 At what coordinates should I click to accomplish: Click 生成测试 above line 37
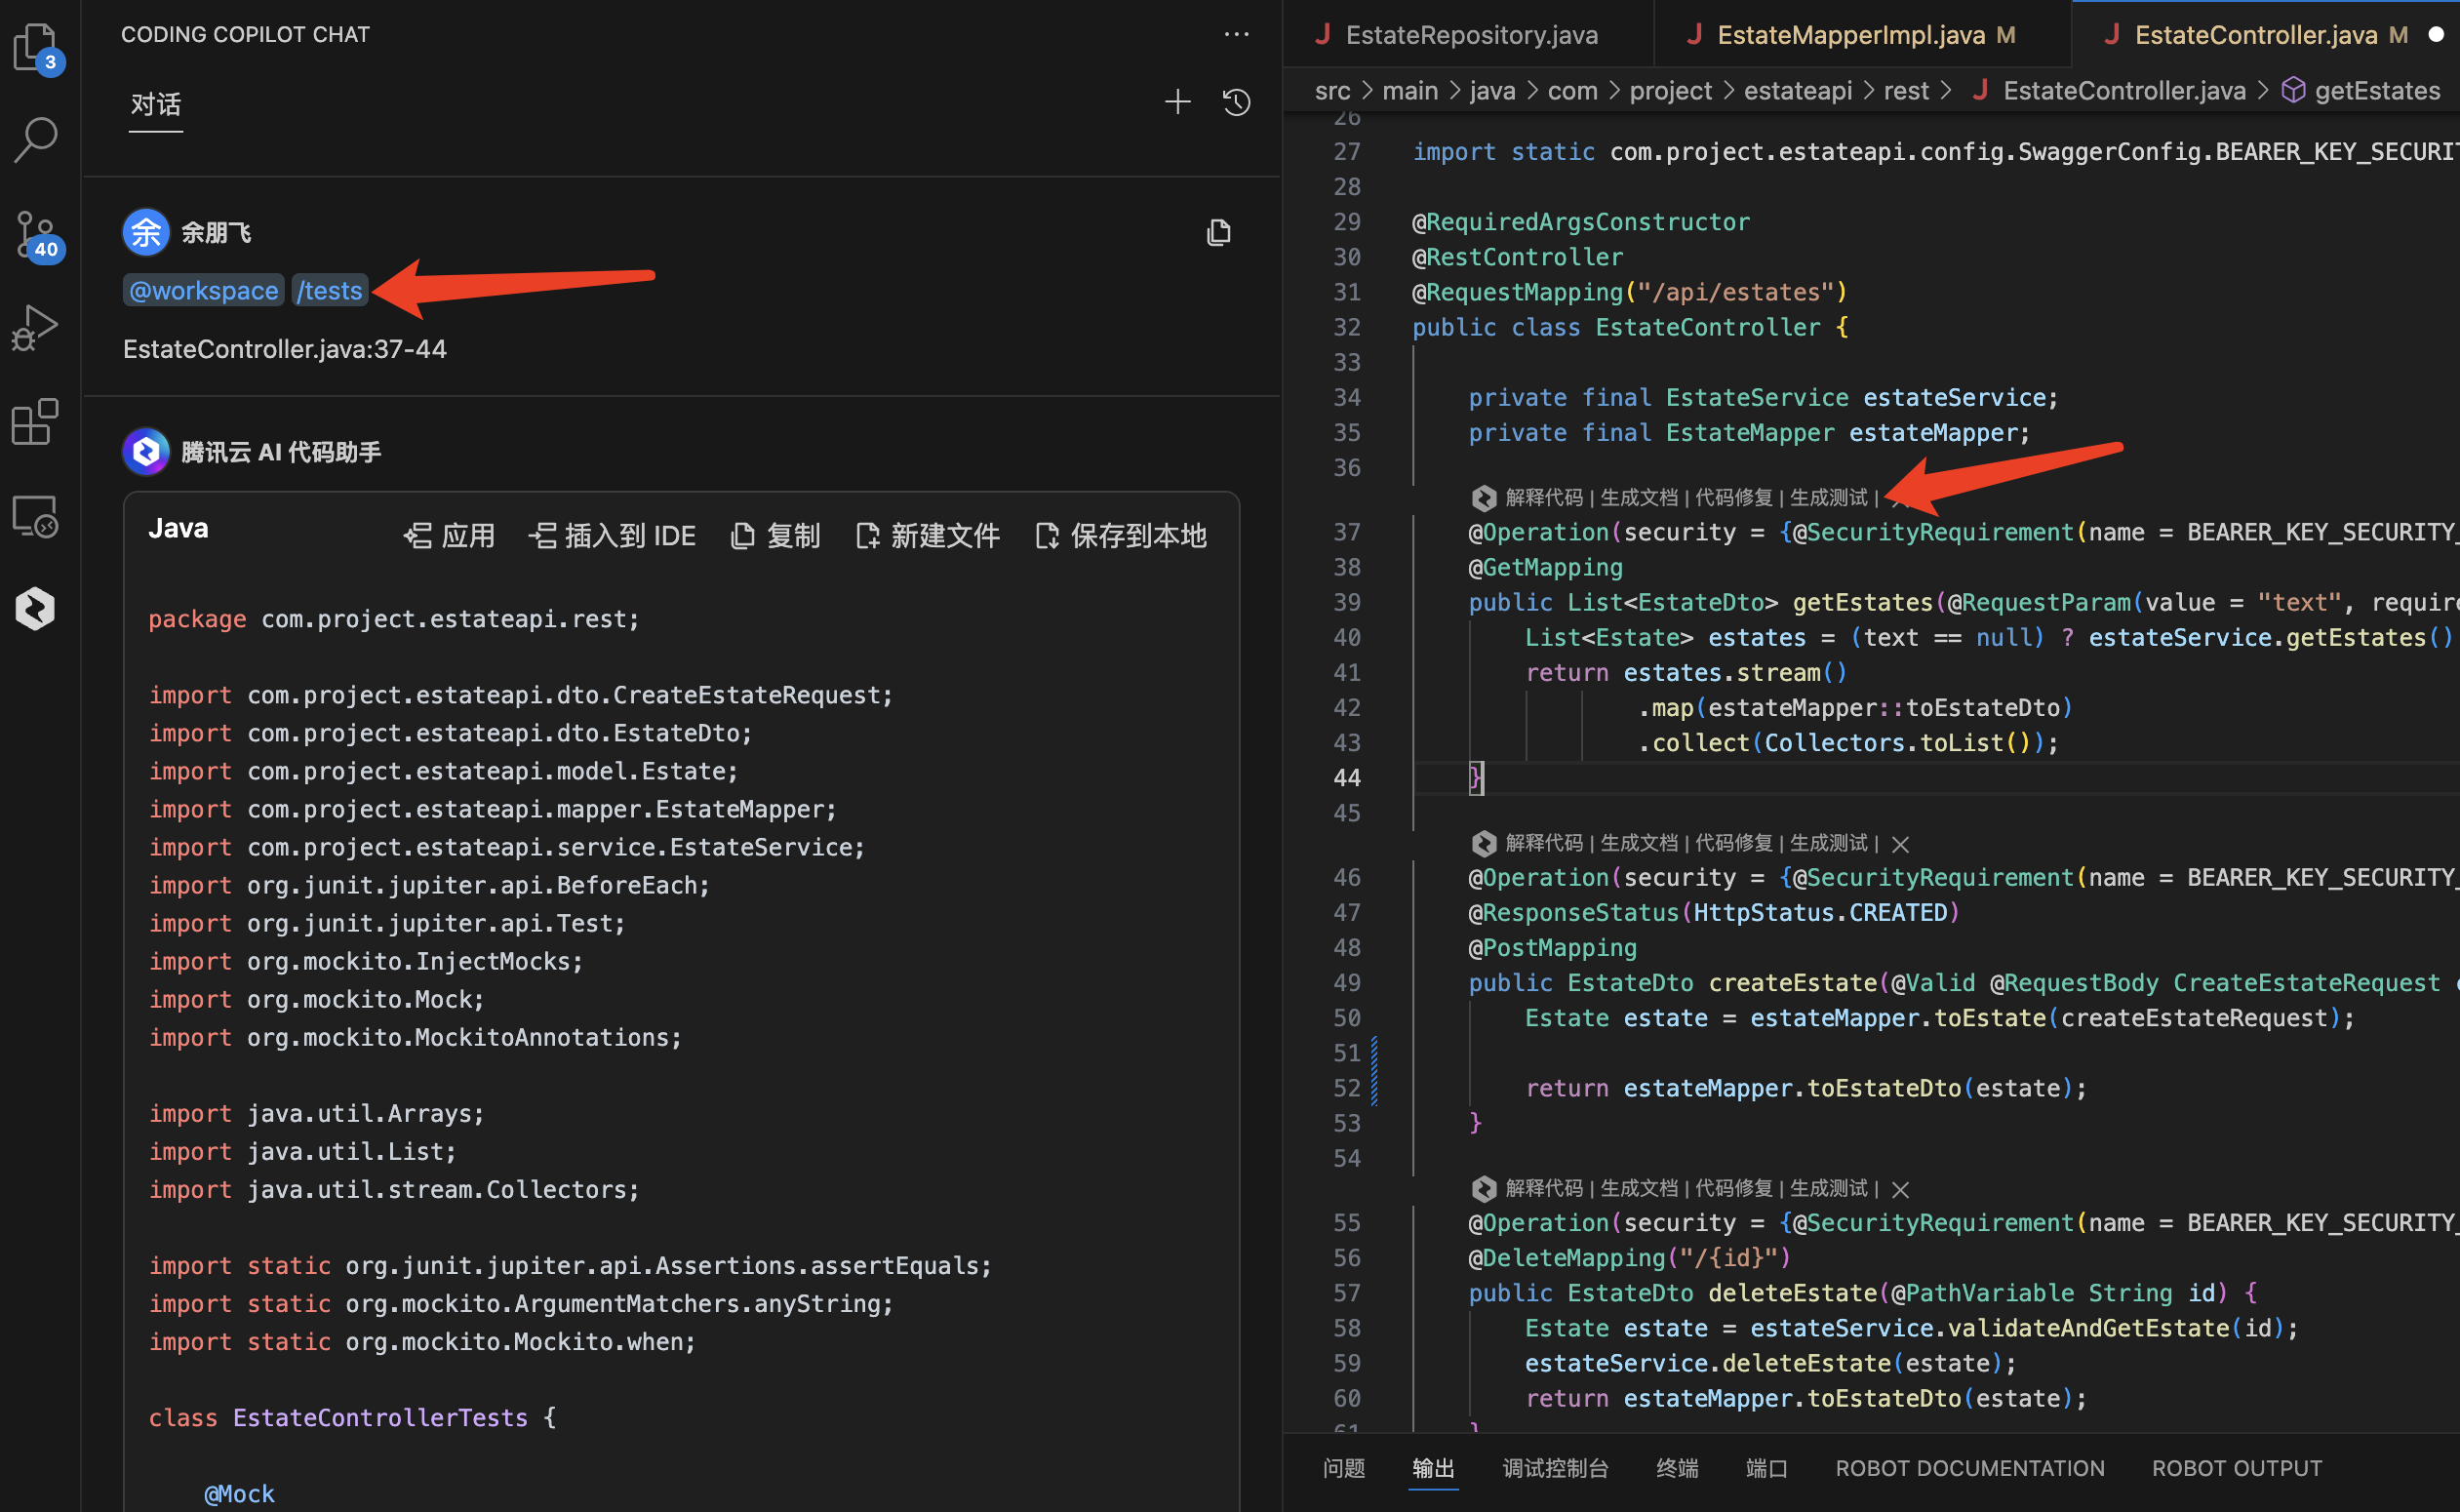pos(1828,497)
